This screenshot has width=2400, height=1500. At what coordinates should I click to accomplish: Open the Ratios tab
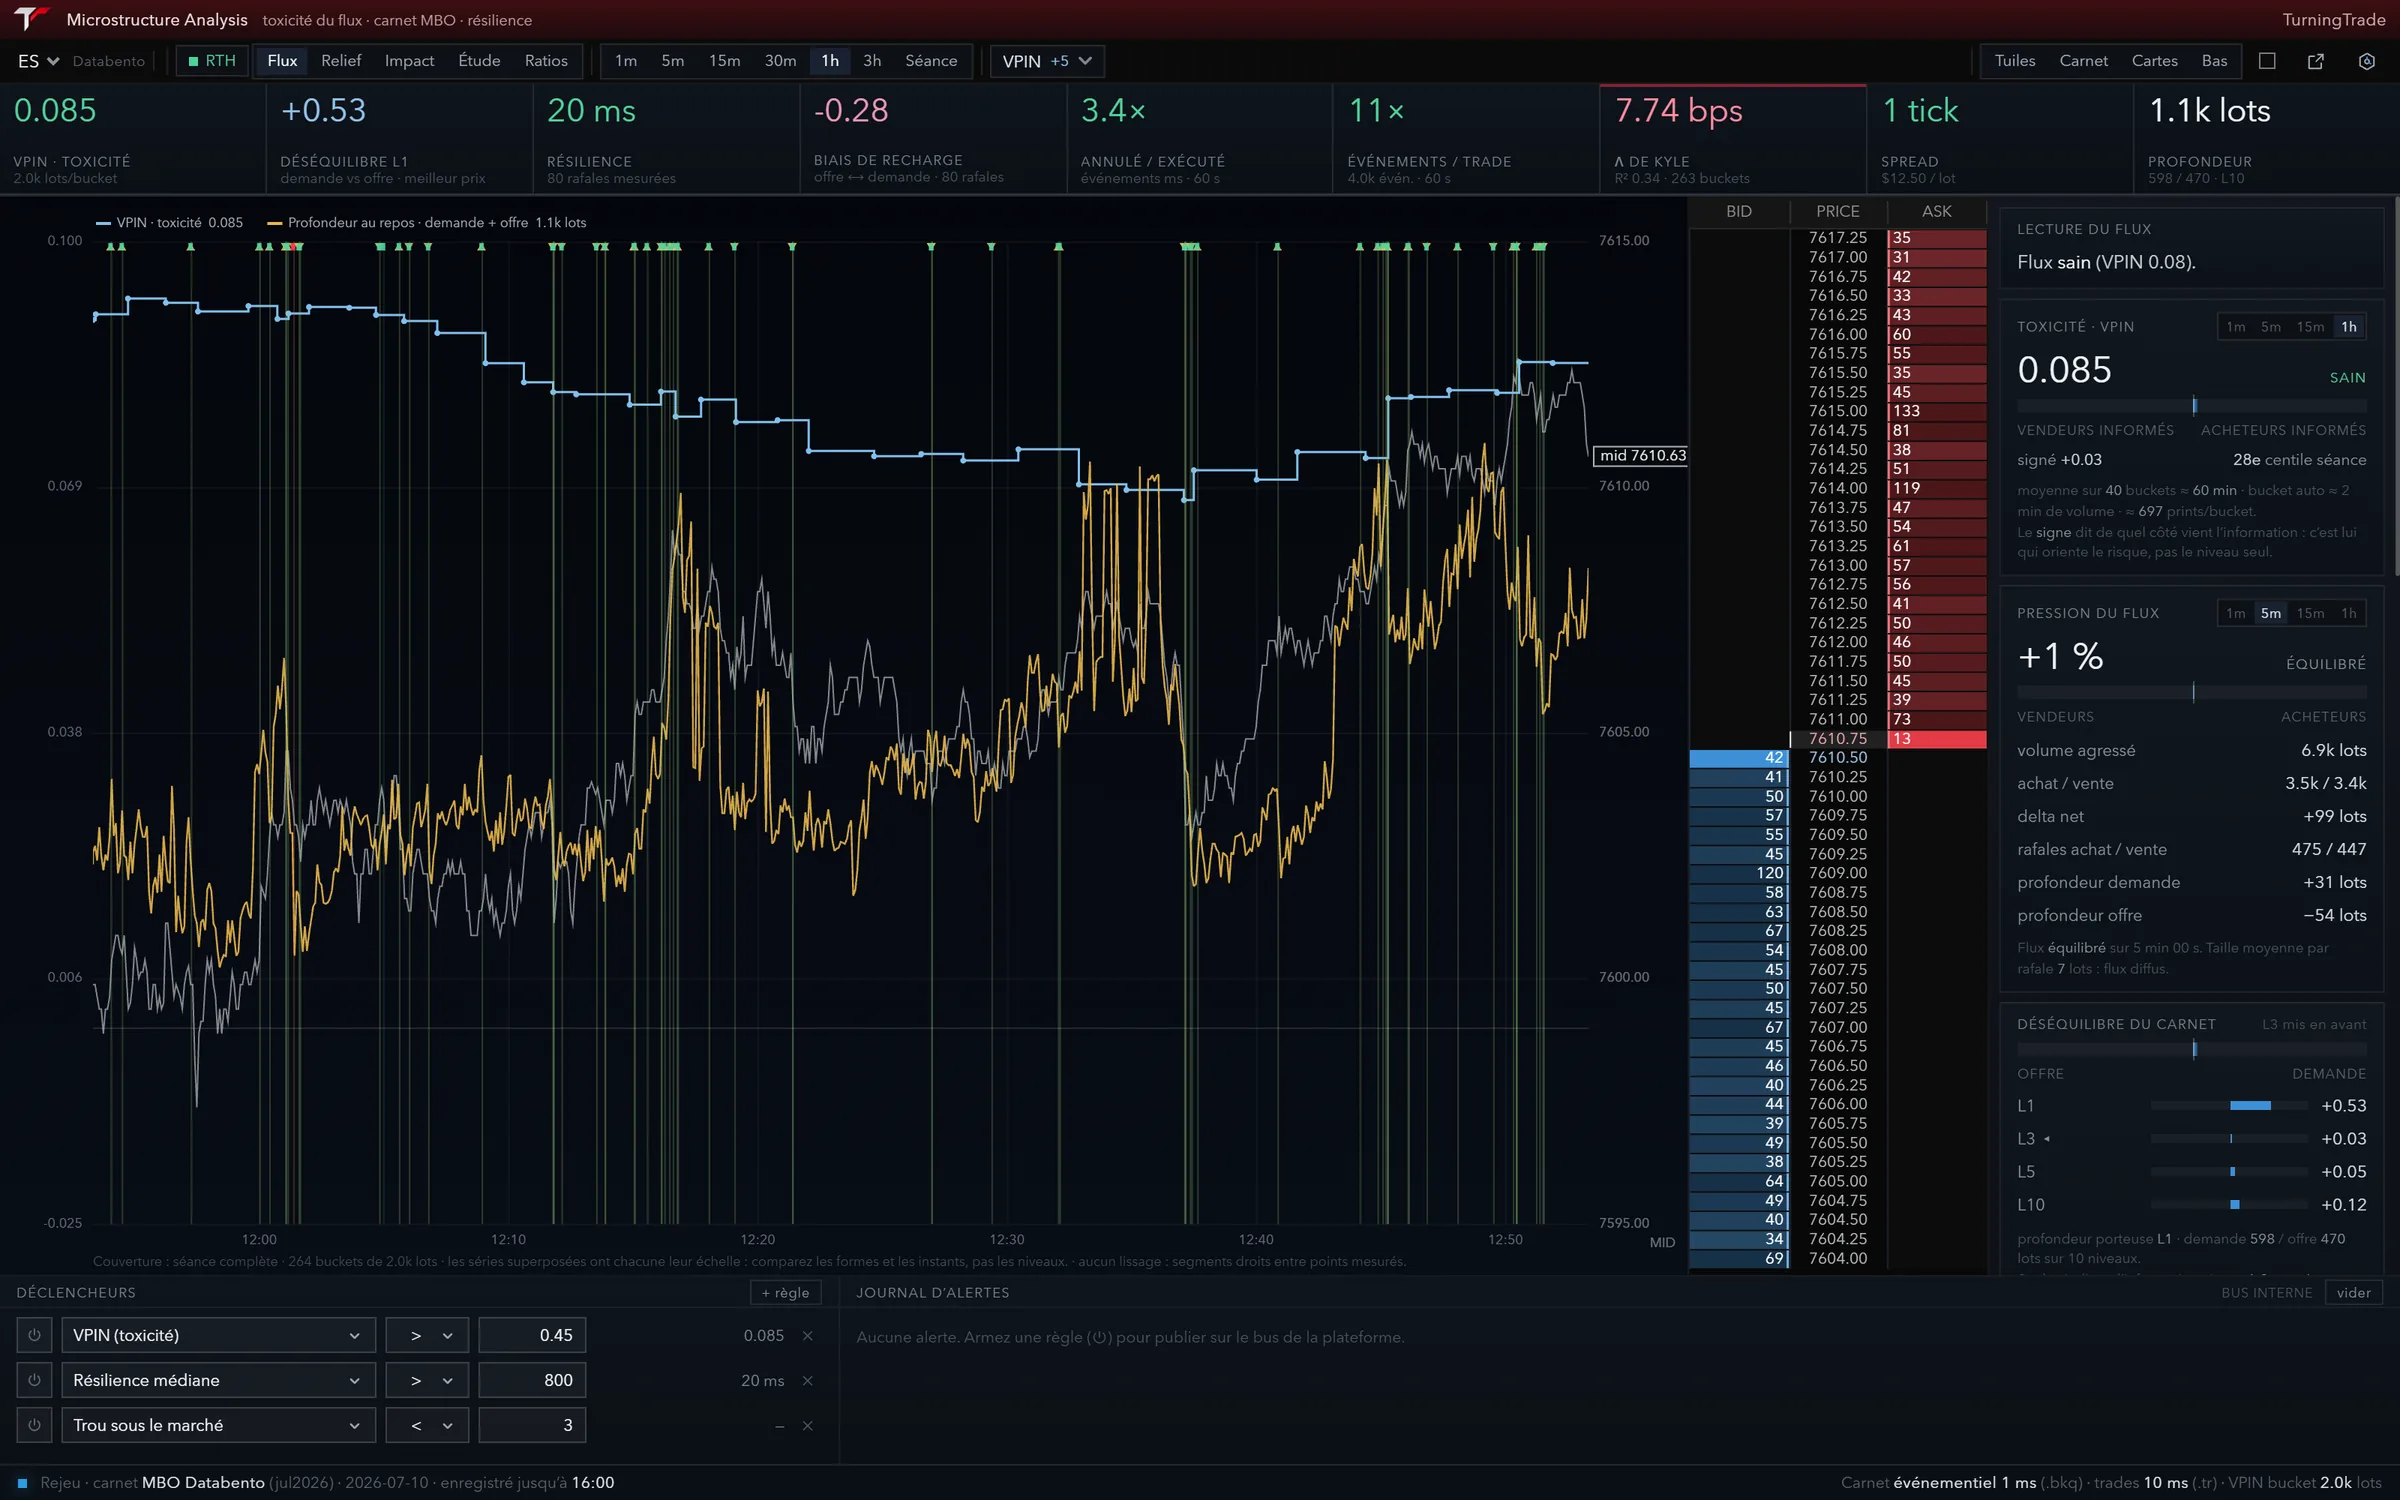click(x=546, y=61)
